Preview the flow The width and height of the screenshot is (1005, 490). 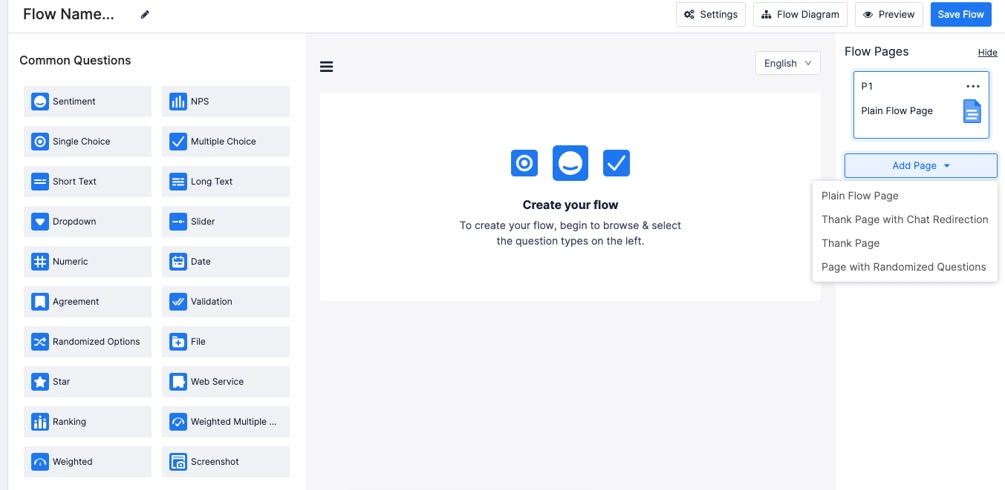pyautogui.click(x=889, y=15)
